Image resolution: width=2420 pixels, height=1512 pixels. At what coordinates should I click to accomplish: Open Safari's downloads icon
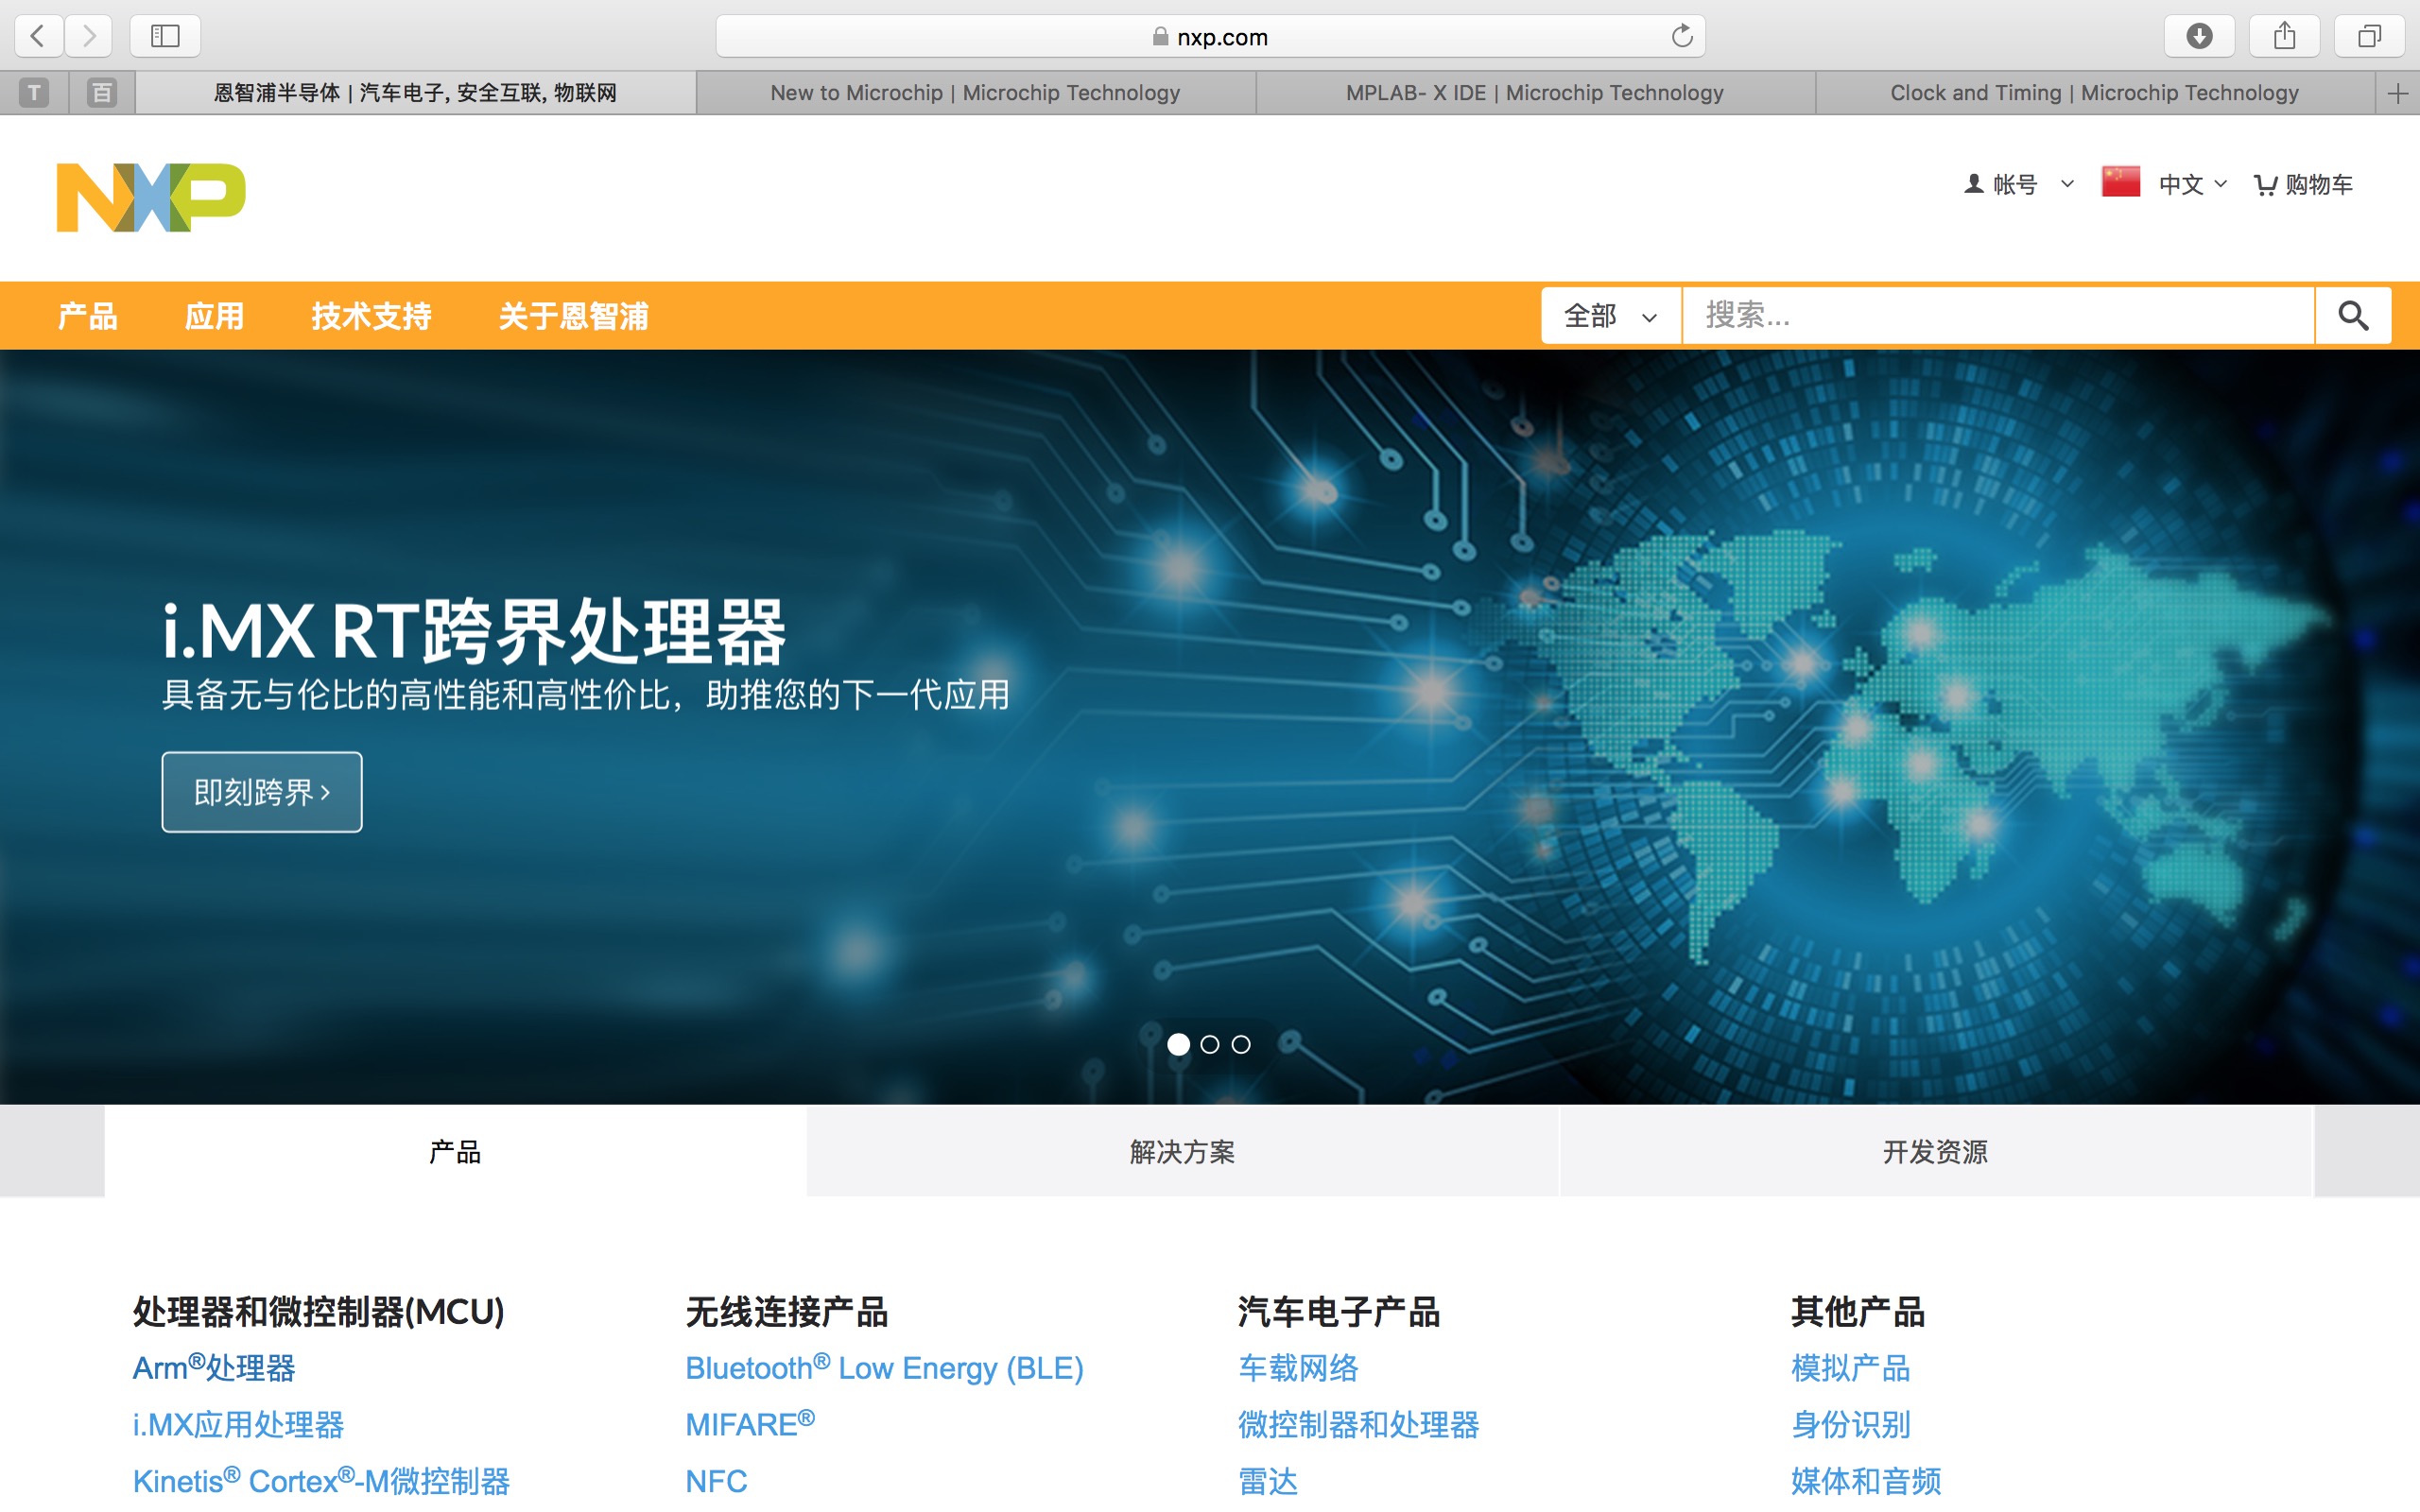click(x=2200, y=36)
